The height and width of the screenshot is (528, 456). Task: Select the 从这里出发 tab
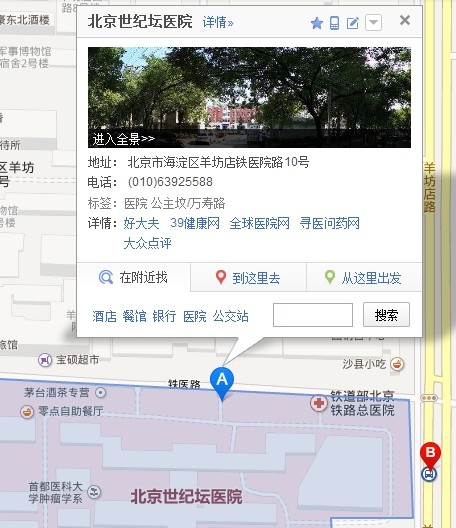point(364,278)
